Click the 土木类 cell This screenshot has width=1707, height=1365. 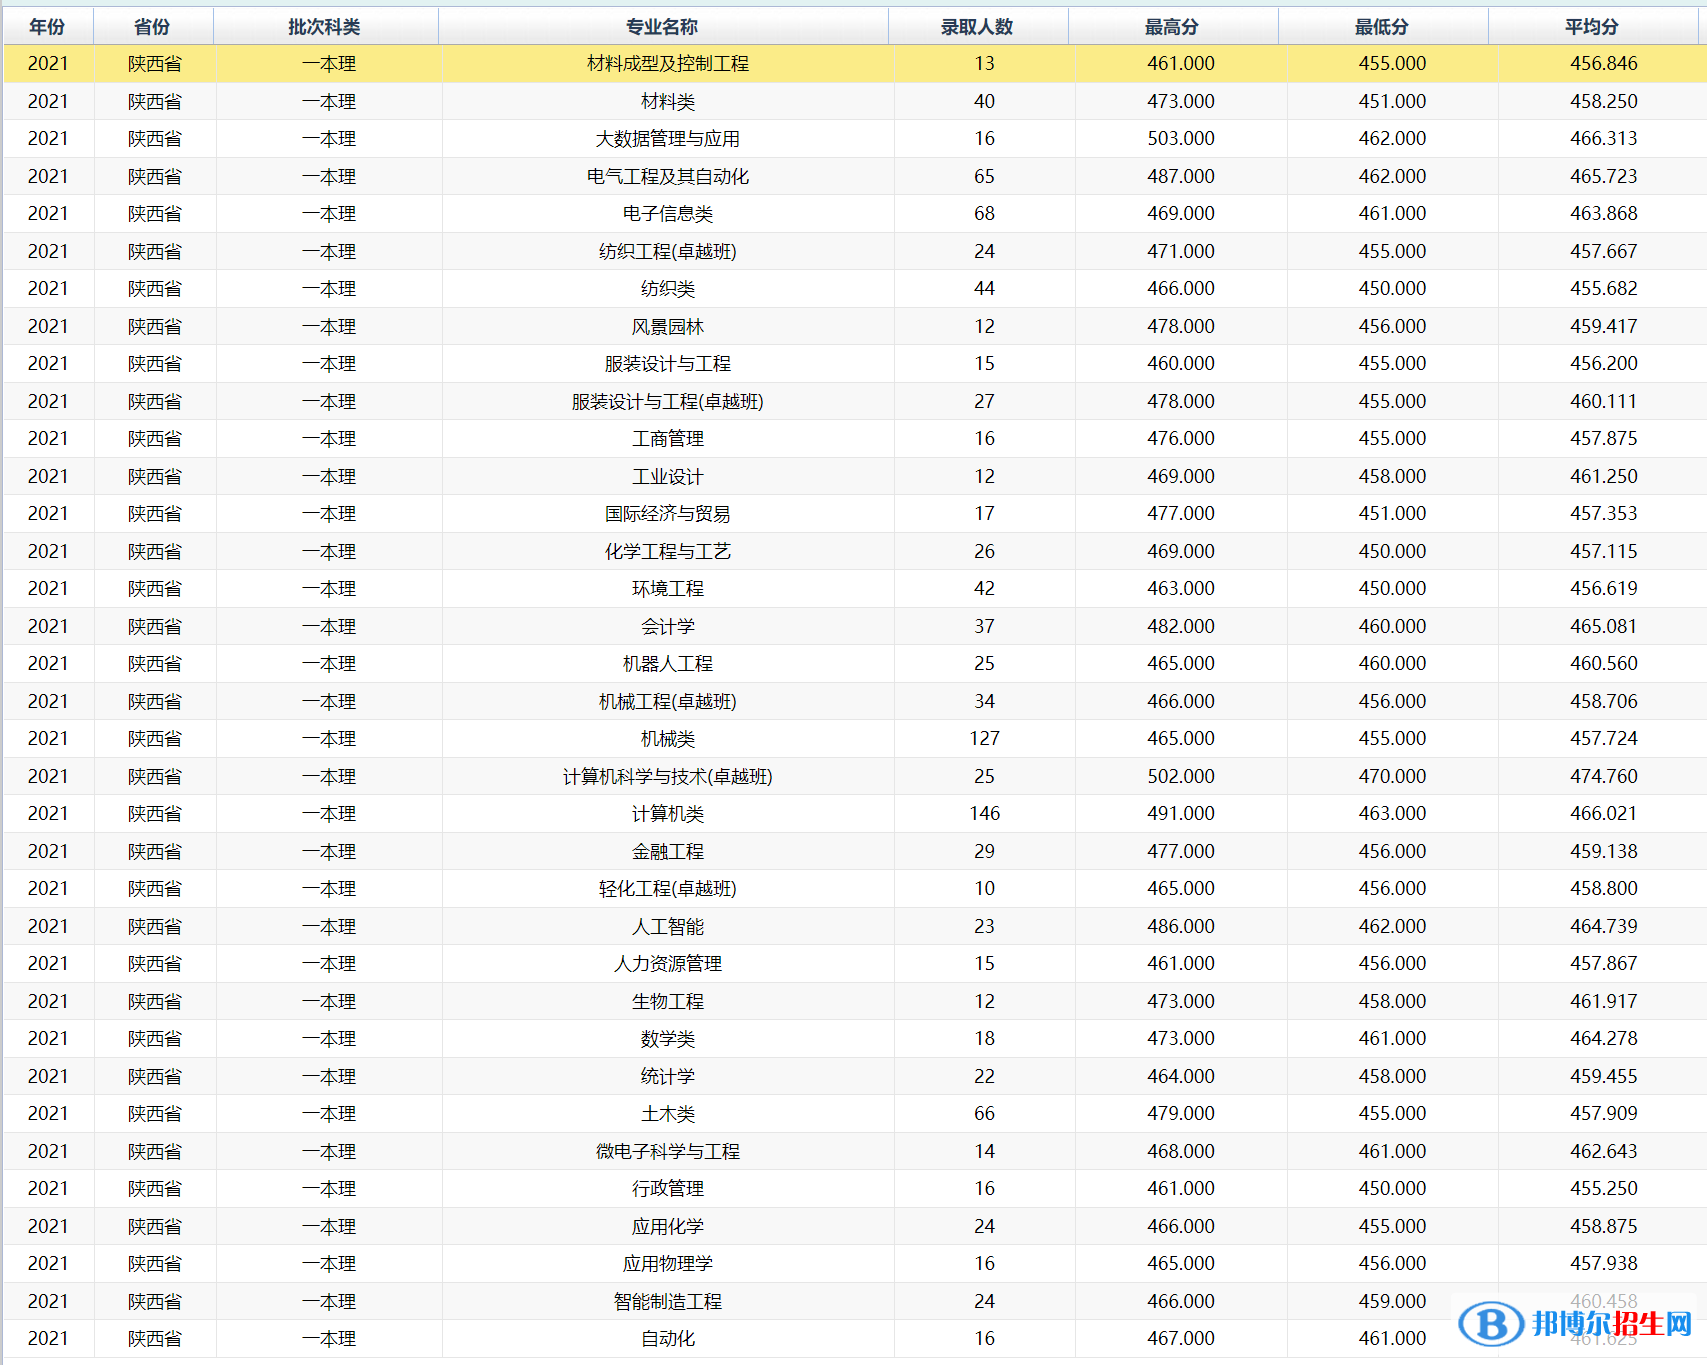tap(668, 1114)
